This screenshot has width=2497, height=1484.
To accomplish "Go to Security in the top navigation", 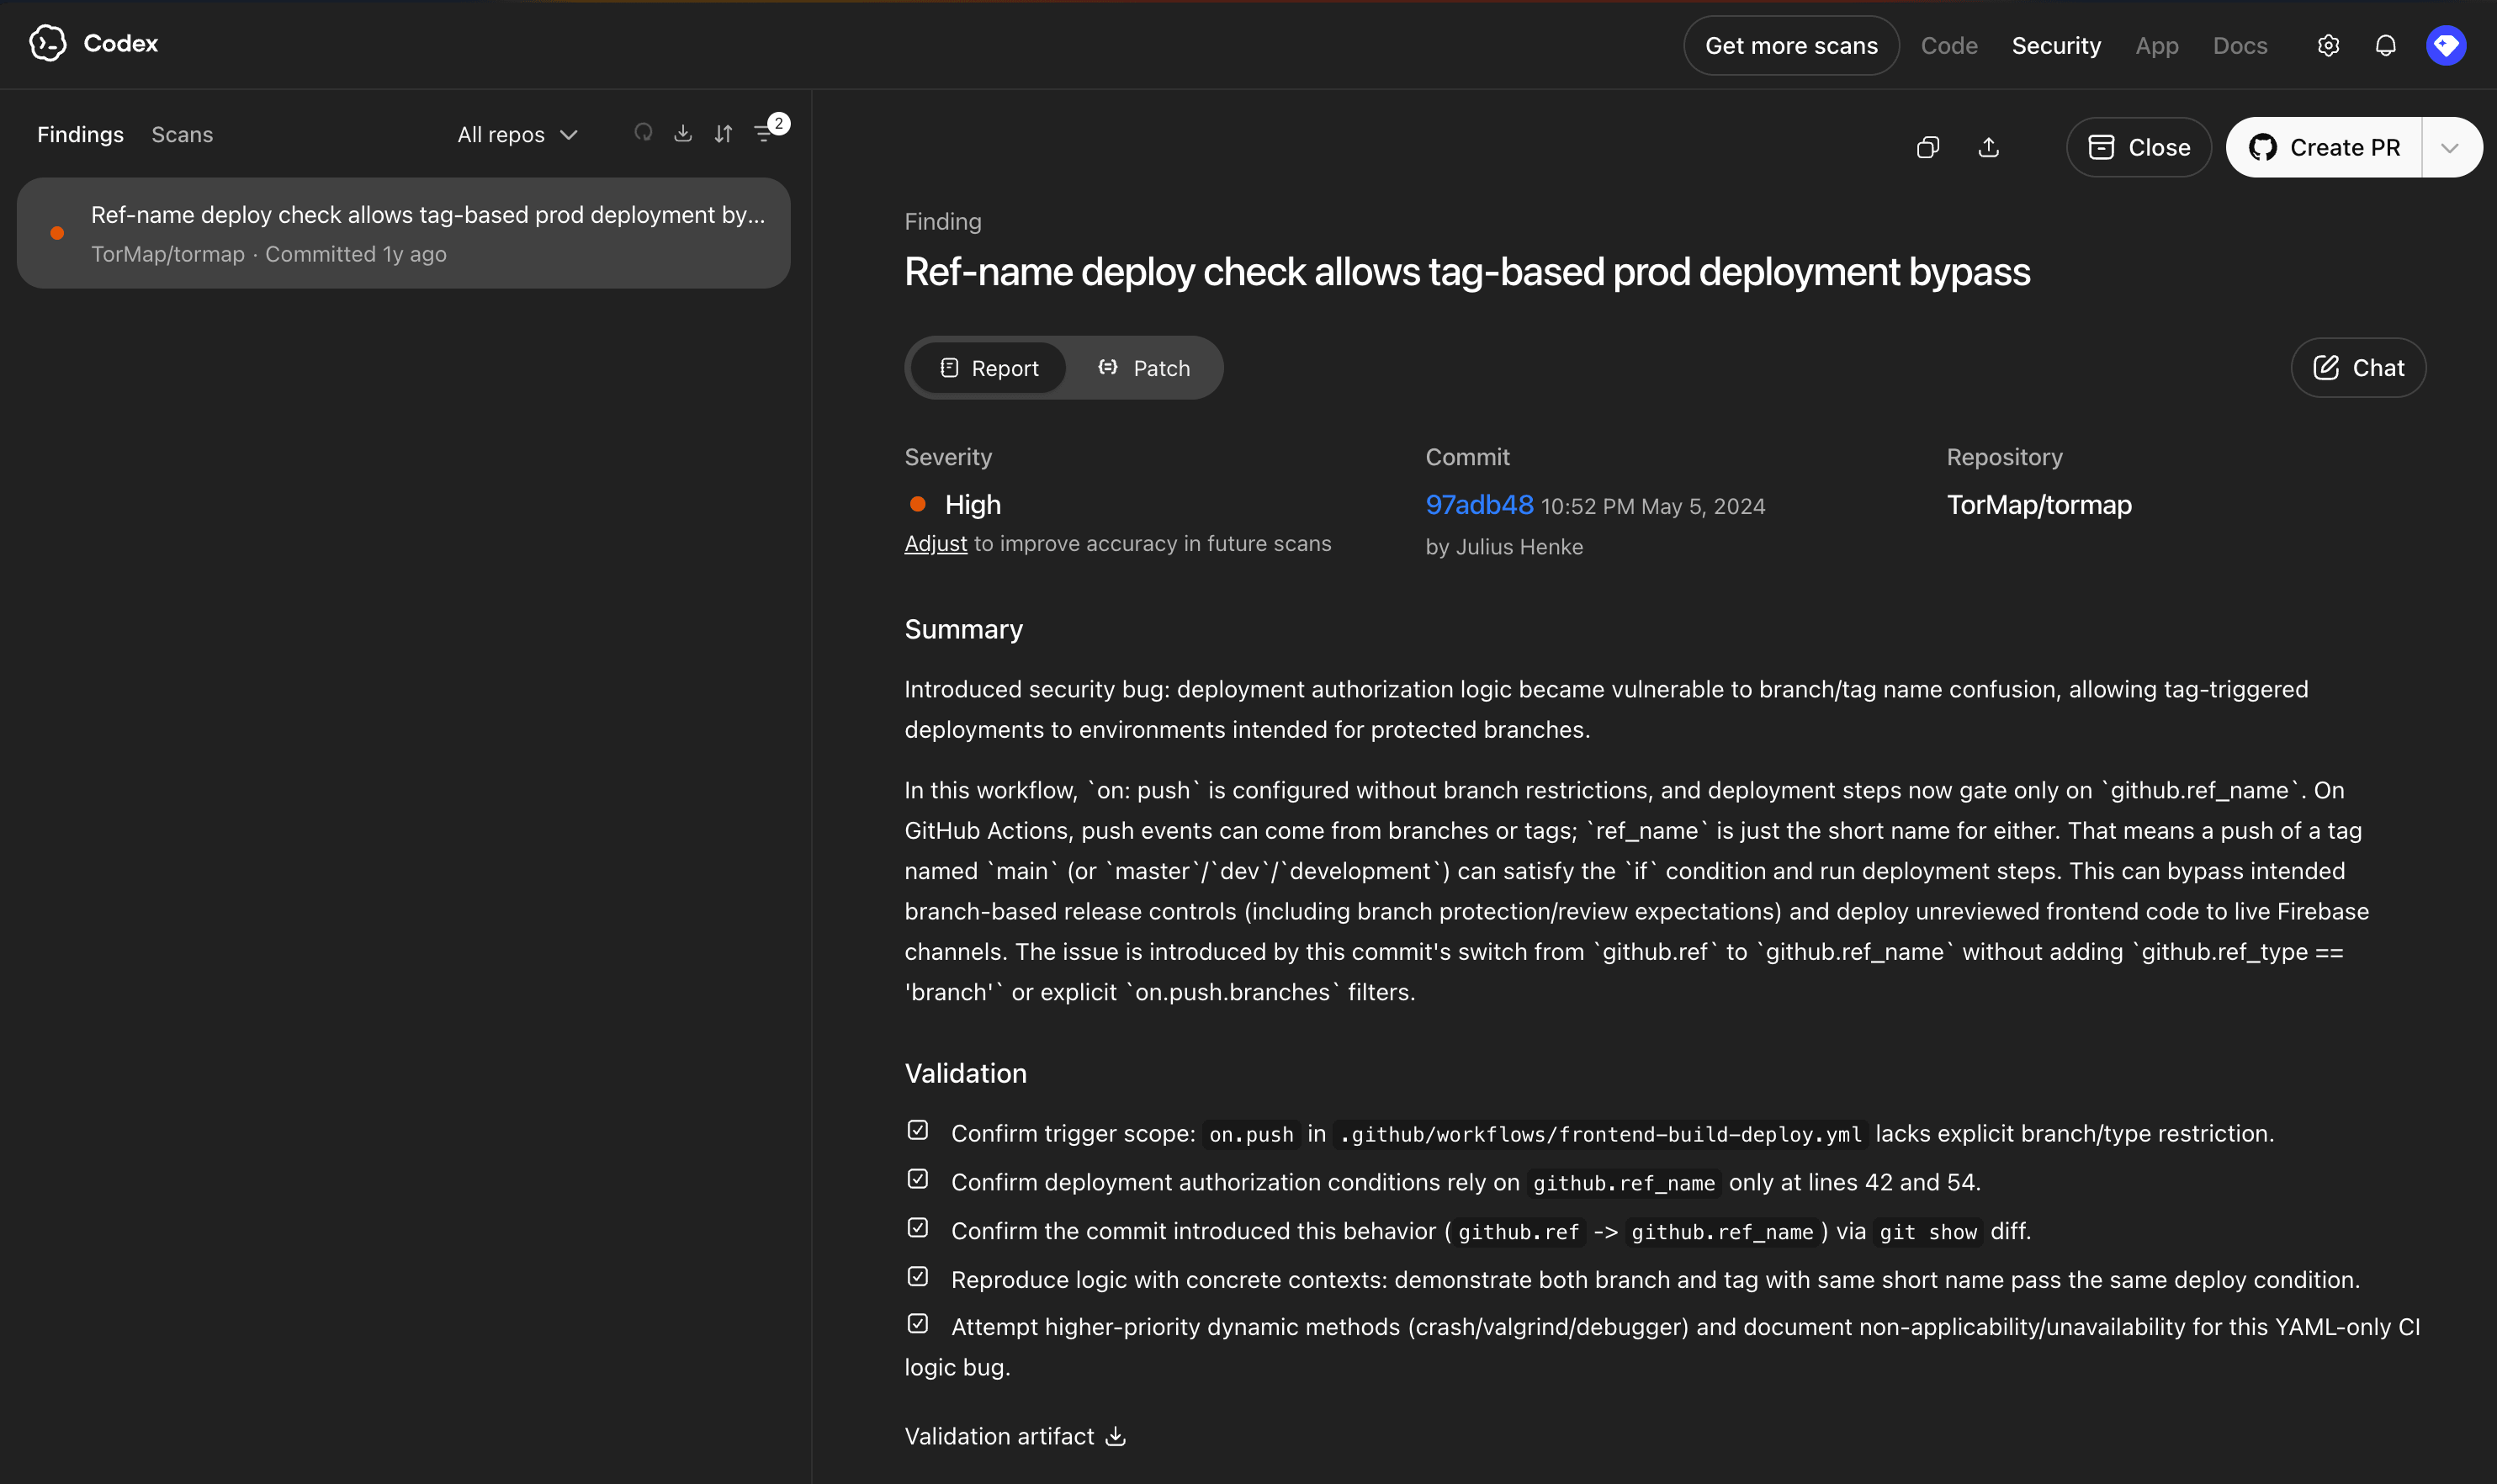I will pos(2056,46).
